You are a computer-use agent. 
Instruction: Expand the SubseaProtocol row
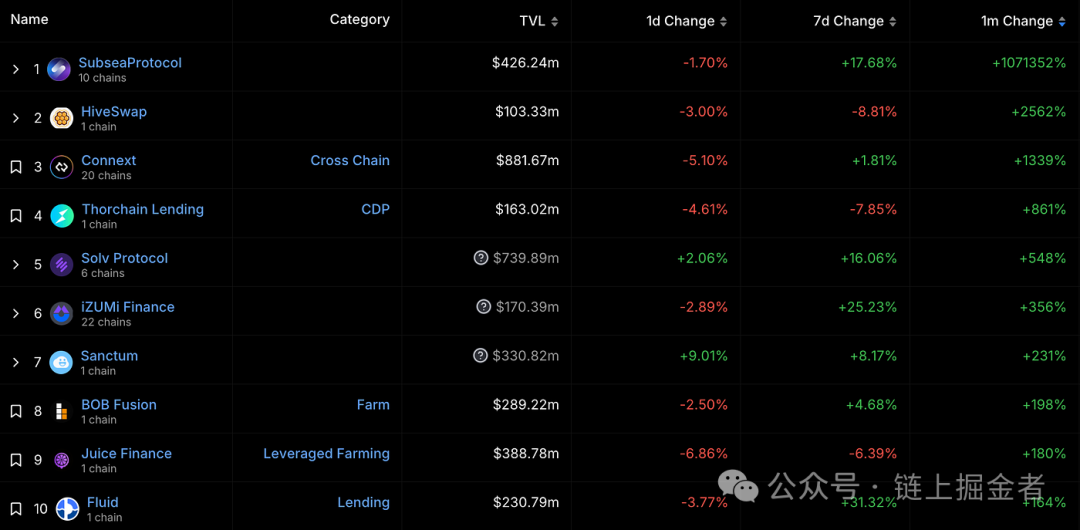(x=16, y=70)
